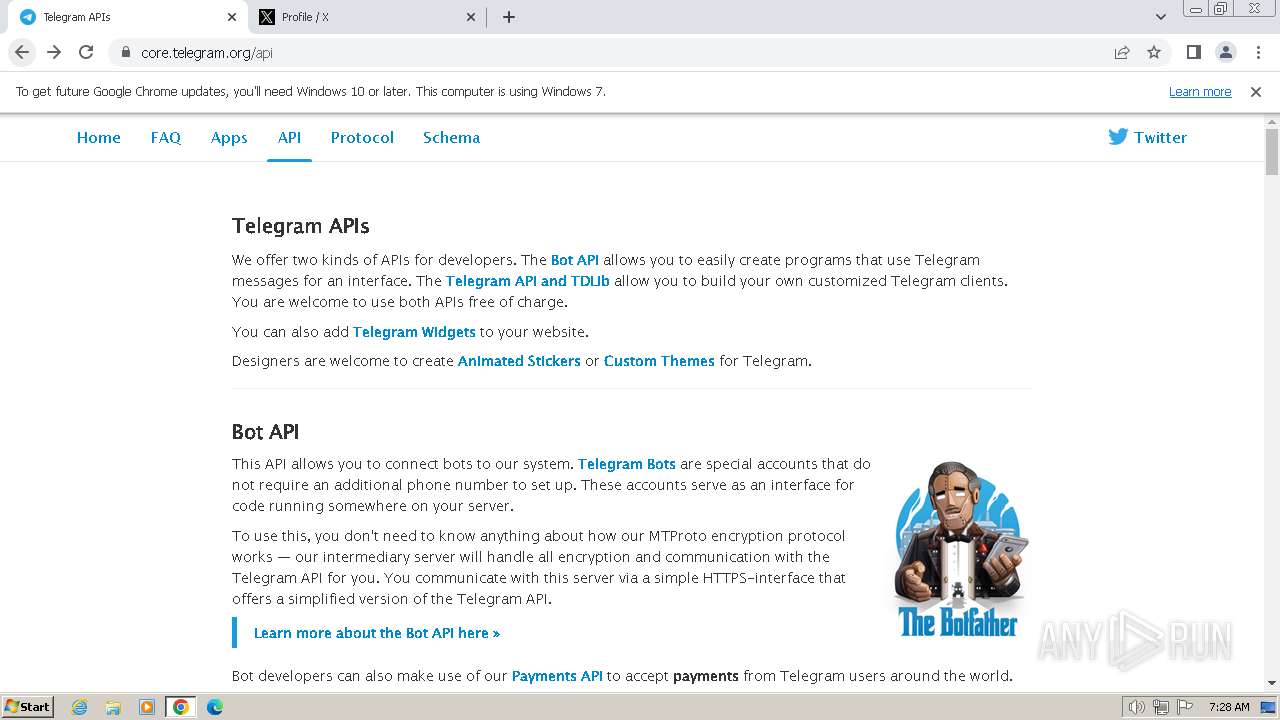
Task: Click the Chrome icon in the taskbar
Action: pyautogui.click(x=180, y=707)
